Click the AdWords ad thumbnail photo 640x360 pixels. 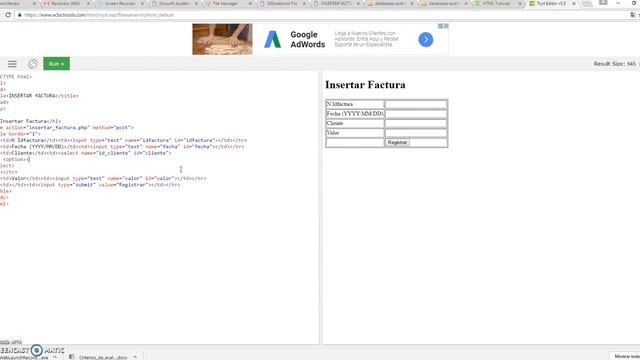tap(222, 39)
